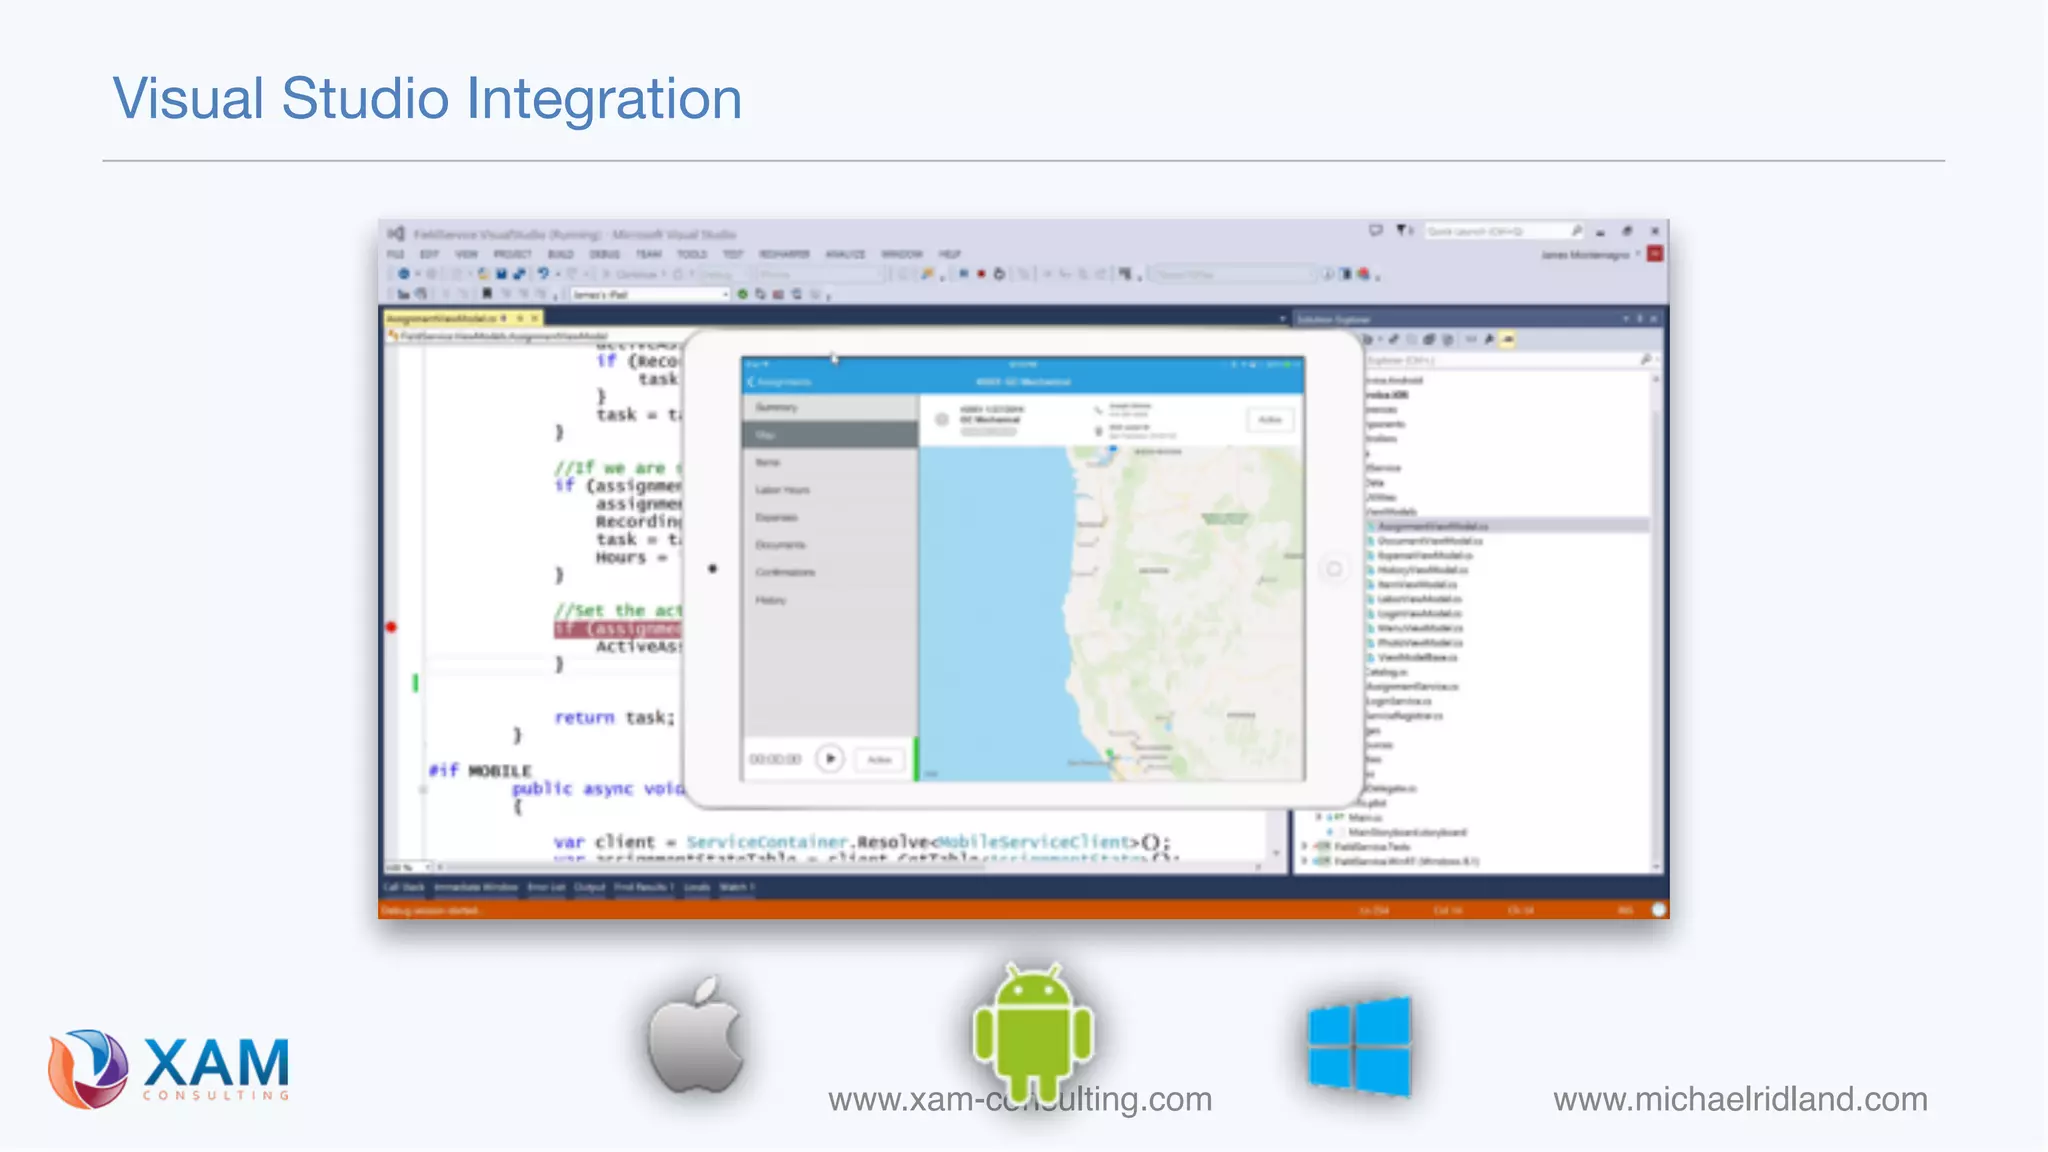Open the TOOLS menu
The width and height of the screenshot is (2048, 1152).
pyautogui.click(x=692, y=254)
